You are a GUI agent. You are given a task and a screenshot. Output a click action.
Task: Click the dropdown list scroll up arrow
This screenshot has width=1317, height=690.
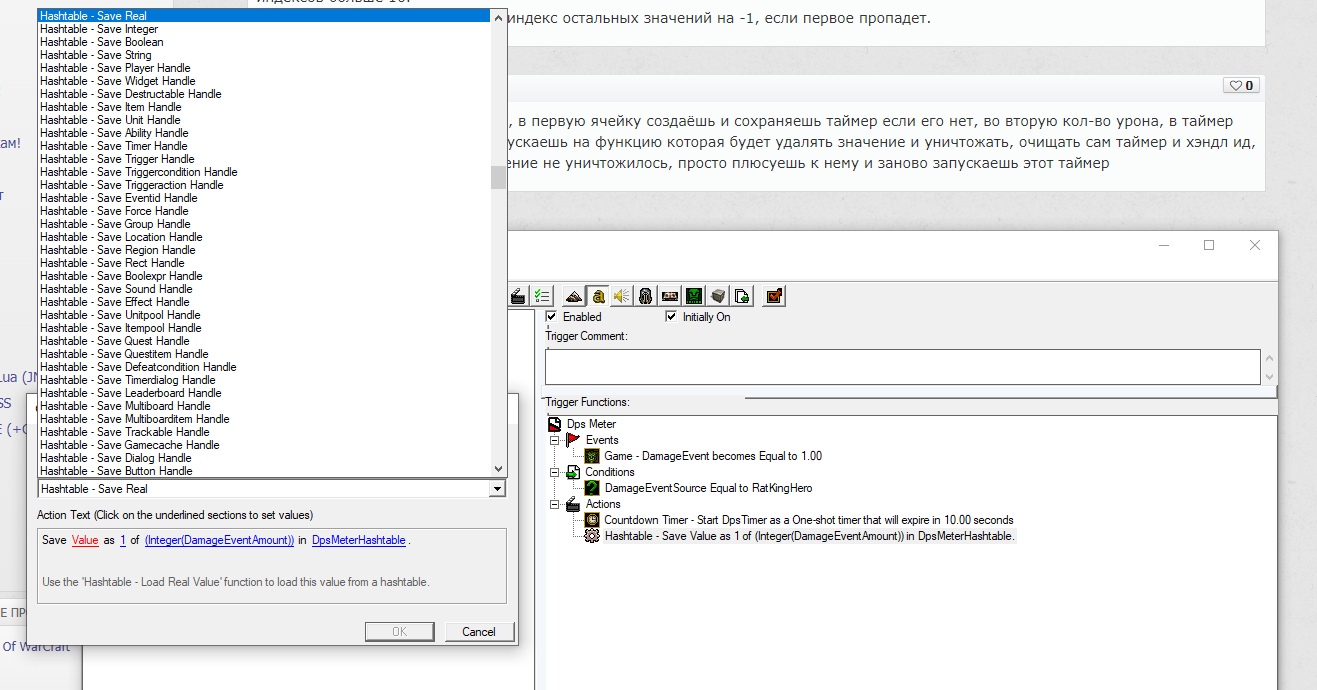click(498, 16)
